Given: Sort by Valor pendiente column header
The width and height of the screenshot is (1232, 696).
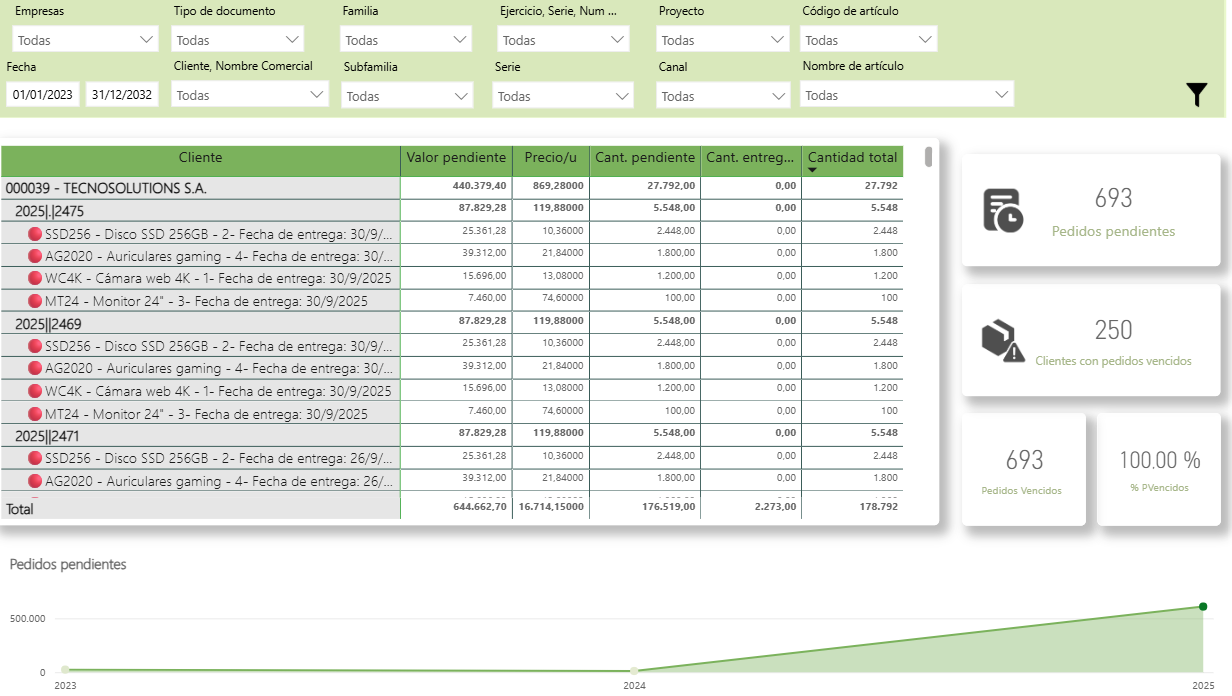Looking at the screenshot, I should coord(456,158).
